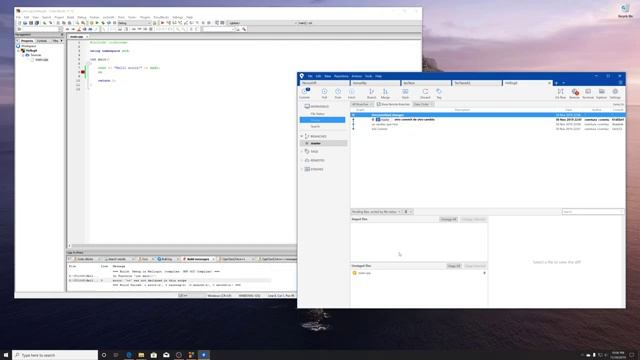This screenshot has height=360, width=640.
Task: Open Repository menu in SourceTree
Action: 341,76
